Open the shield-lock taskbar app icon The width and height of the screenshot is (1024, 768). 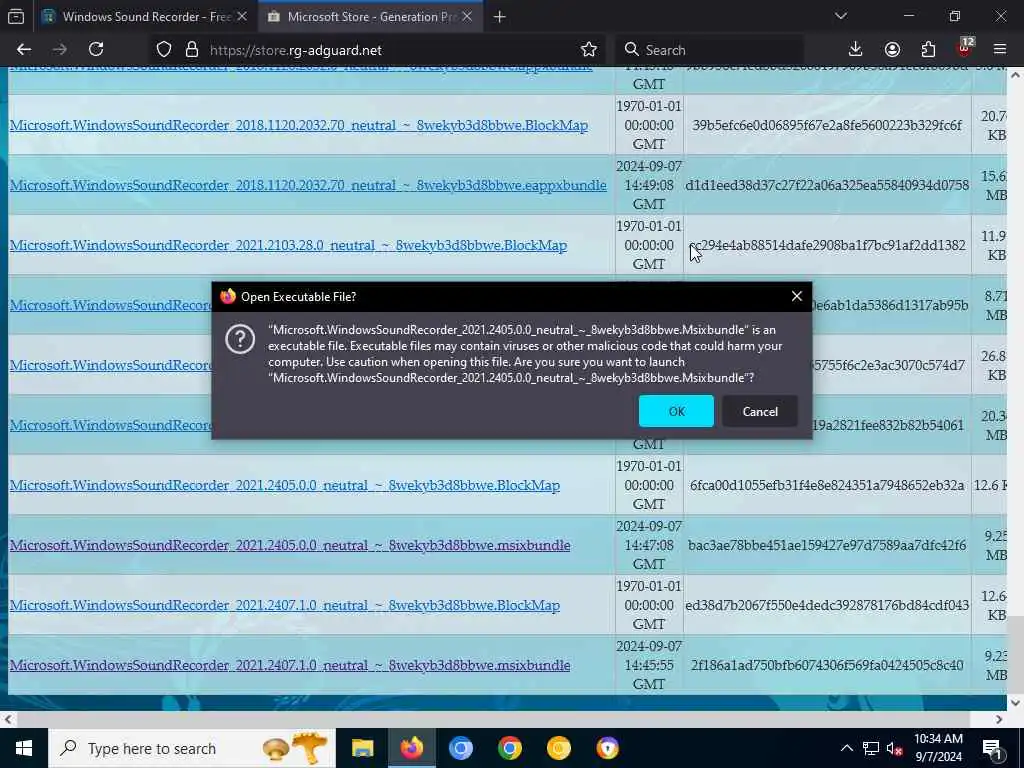click(x=607, y=748)
